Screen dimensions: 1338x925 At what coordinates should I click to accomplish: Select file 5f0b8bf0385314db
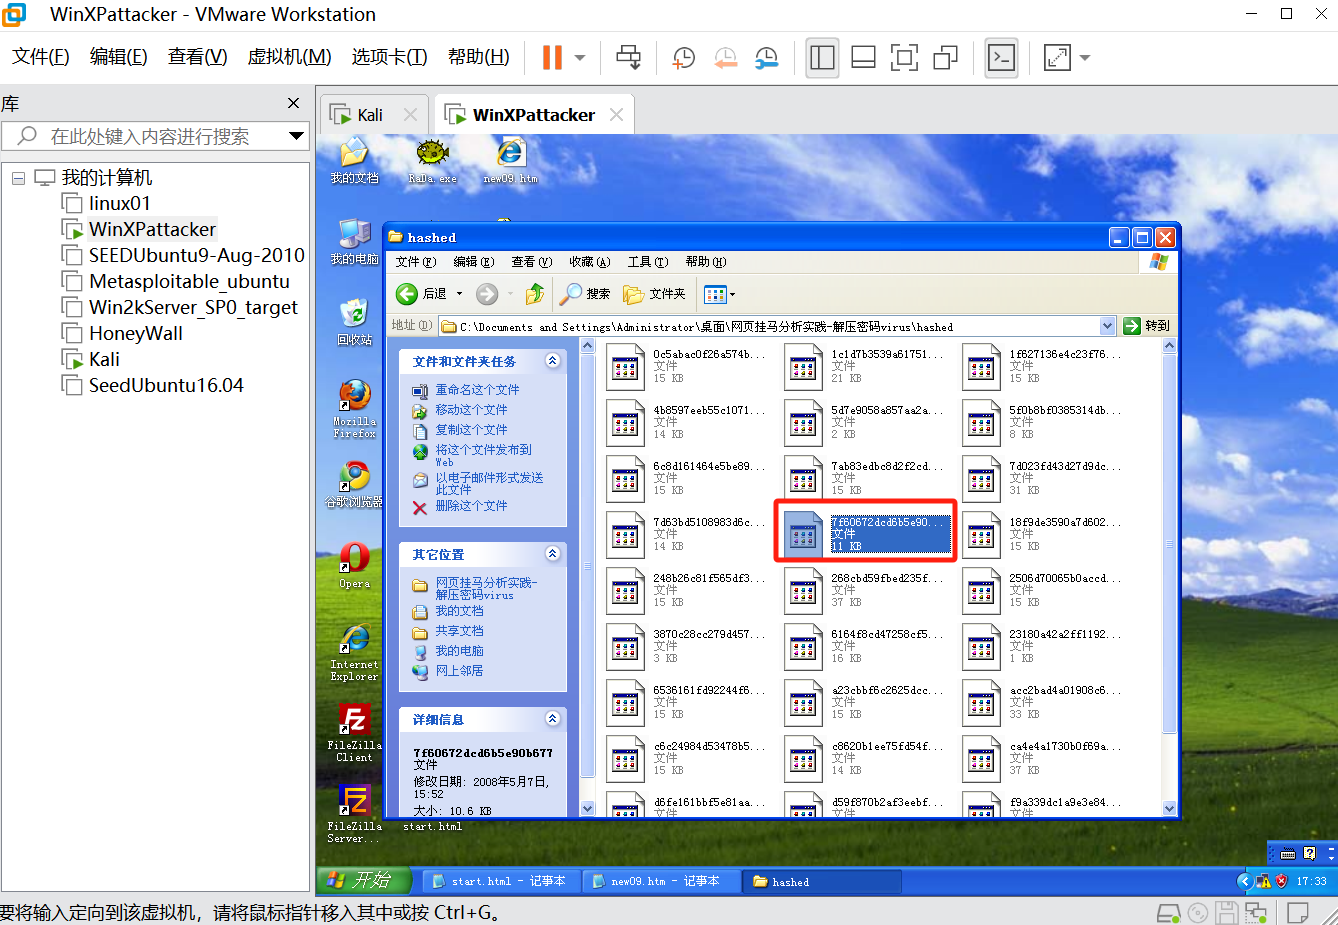[x=1042, y=422]
